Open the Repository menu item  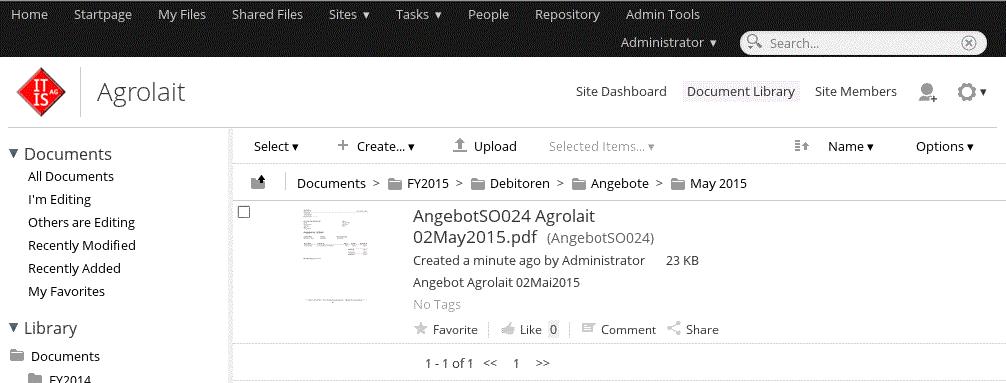pos(567,14)
